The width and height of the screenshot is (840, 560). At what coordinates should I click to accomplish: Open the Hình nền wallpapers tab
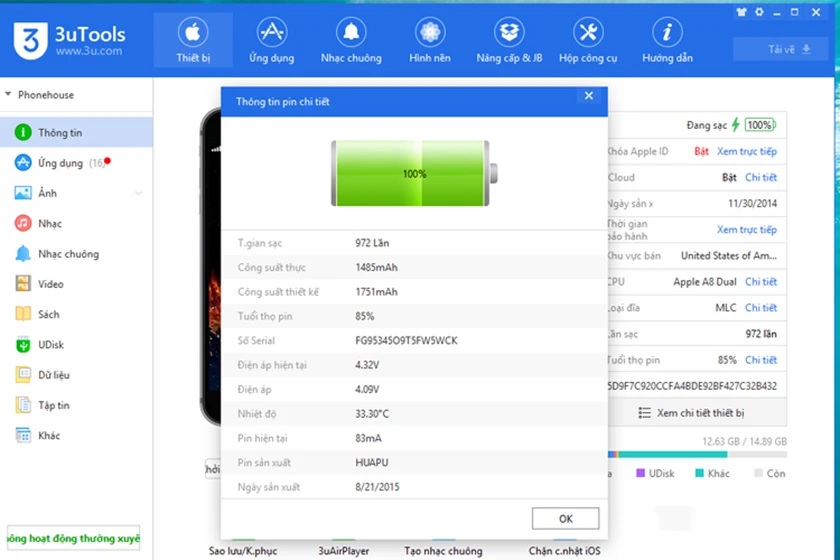430,41
